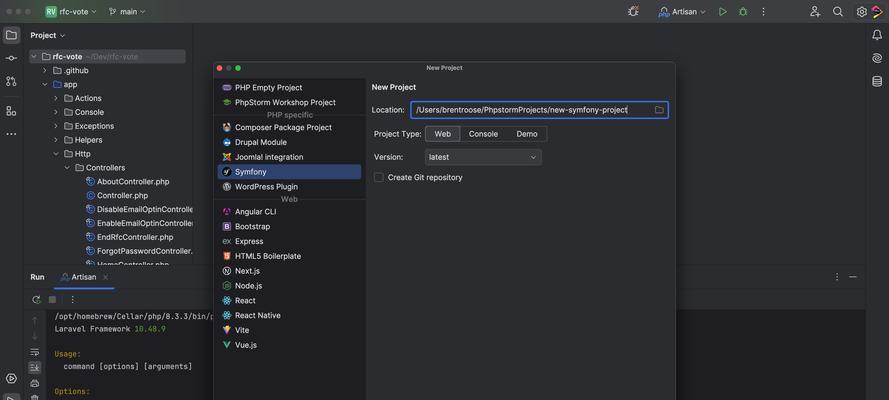Expand the Actions folder
Screen dimensions: 889x400
point(56,99)
